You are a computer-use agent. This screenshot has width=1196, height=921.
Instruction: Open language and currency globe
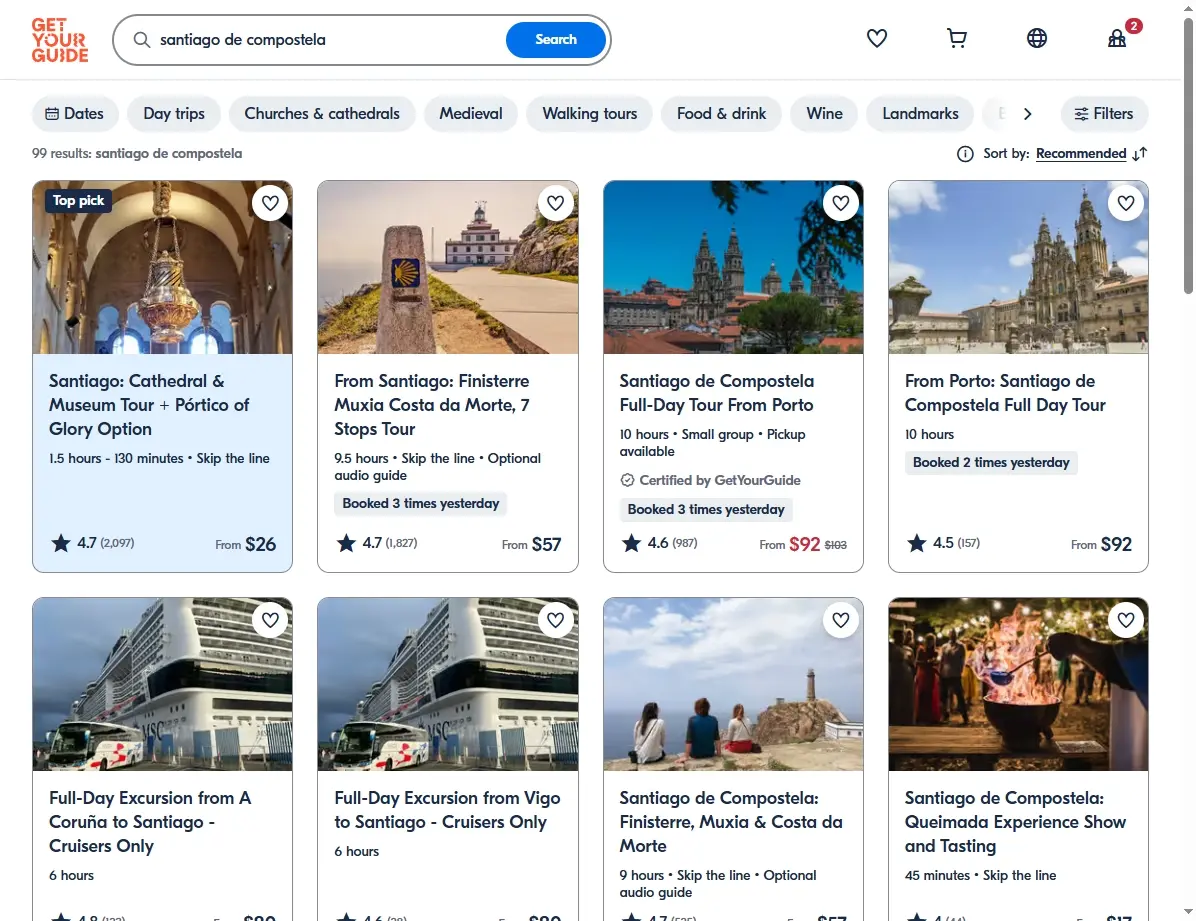coord(1037,38)
